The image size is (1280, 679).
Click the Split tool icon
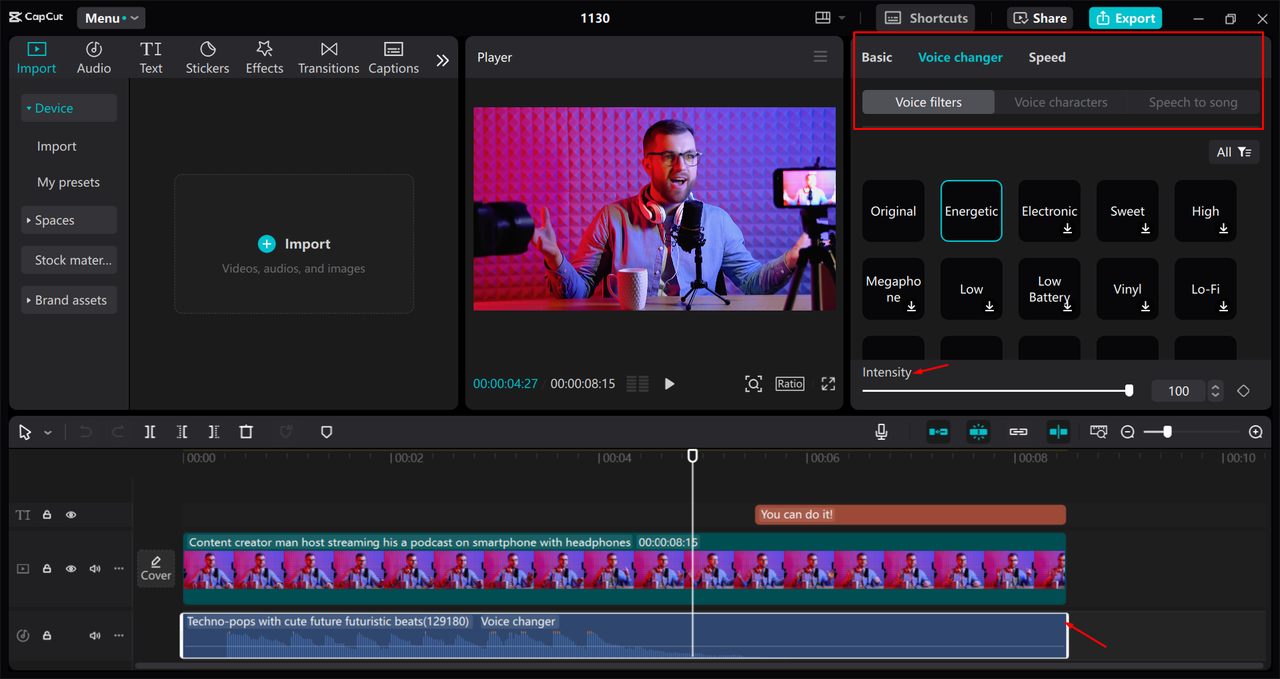coord(149,432)
